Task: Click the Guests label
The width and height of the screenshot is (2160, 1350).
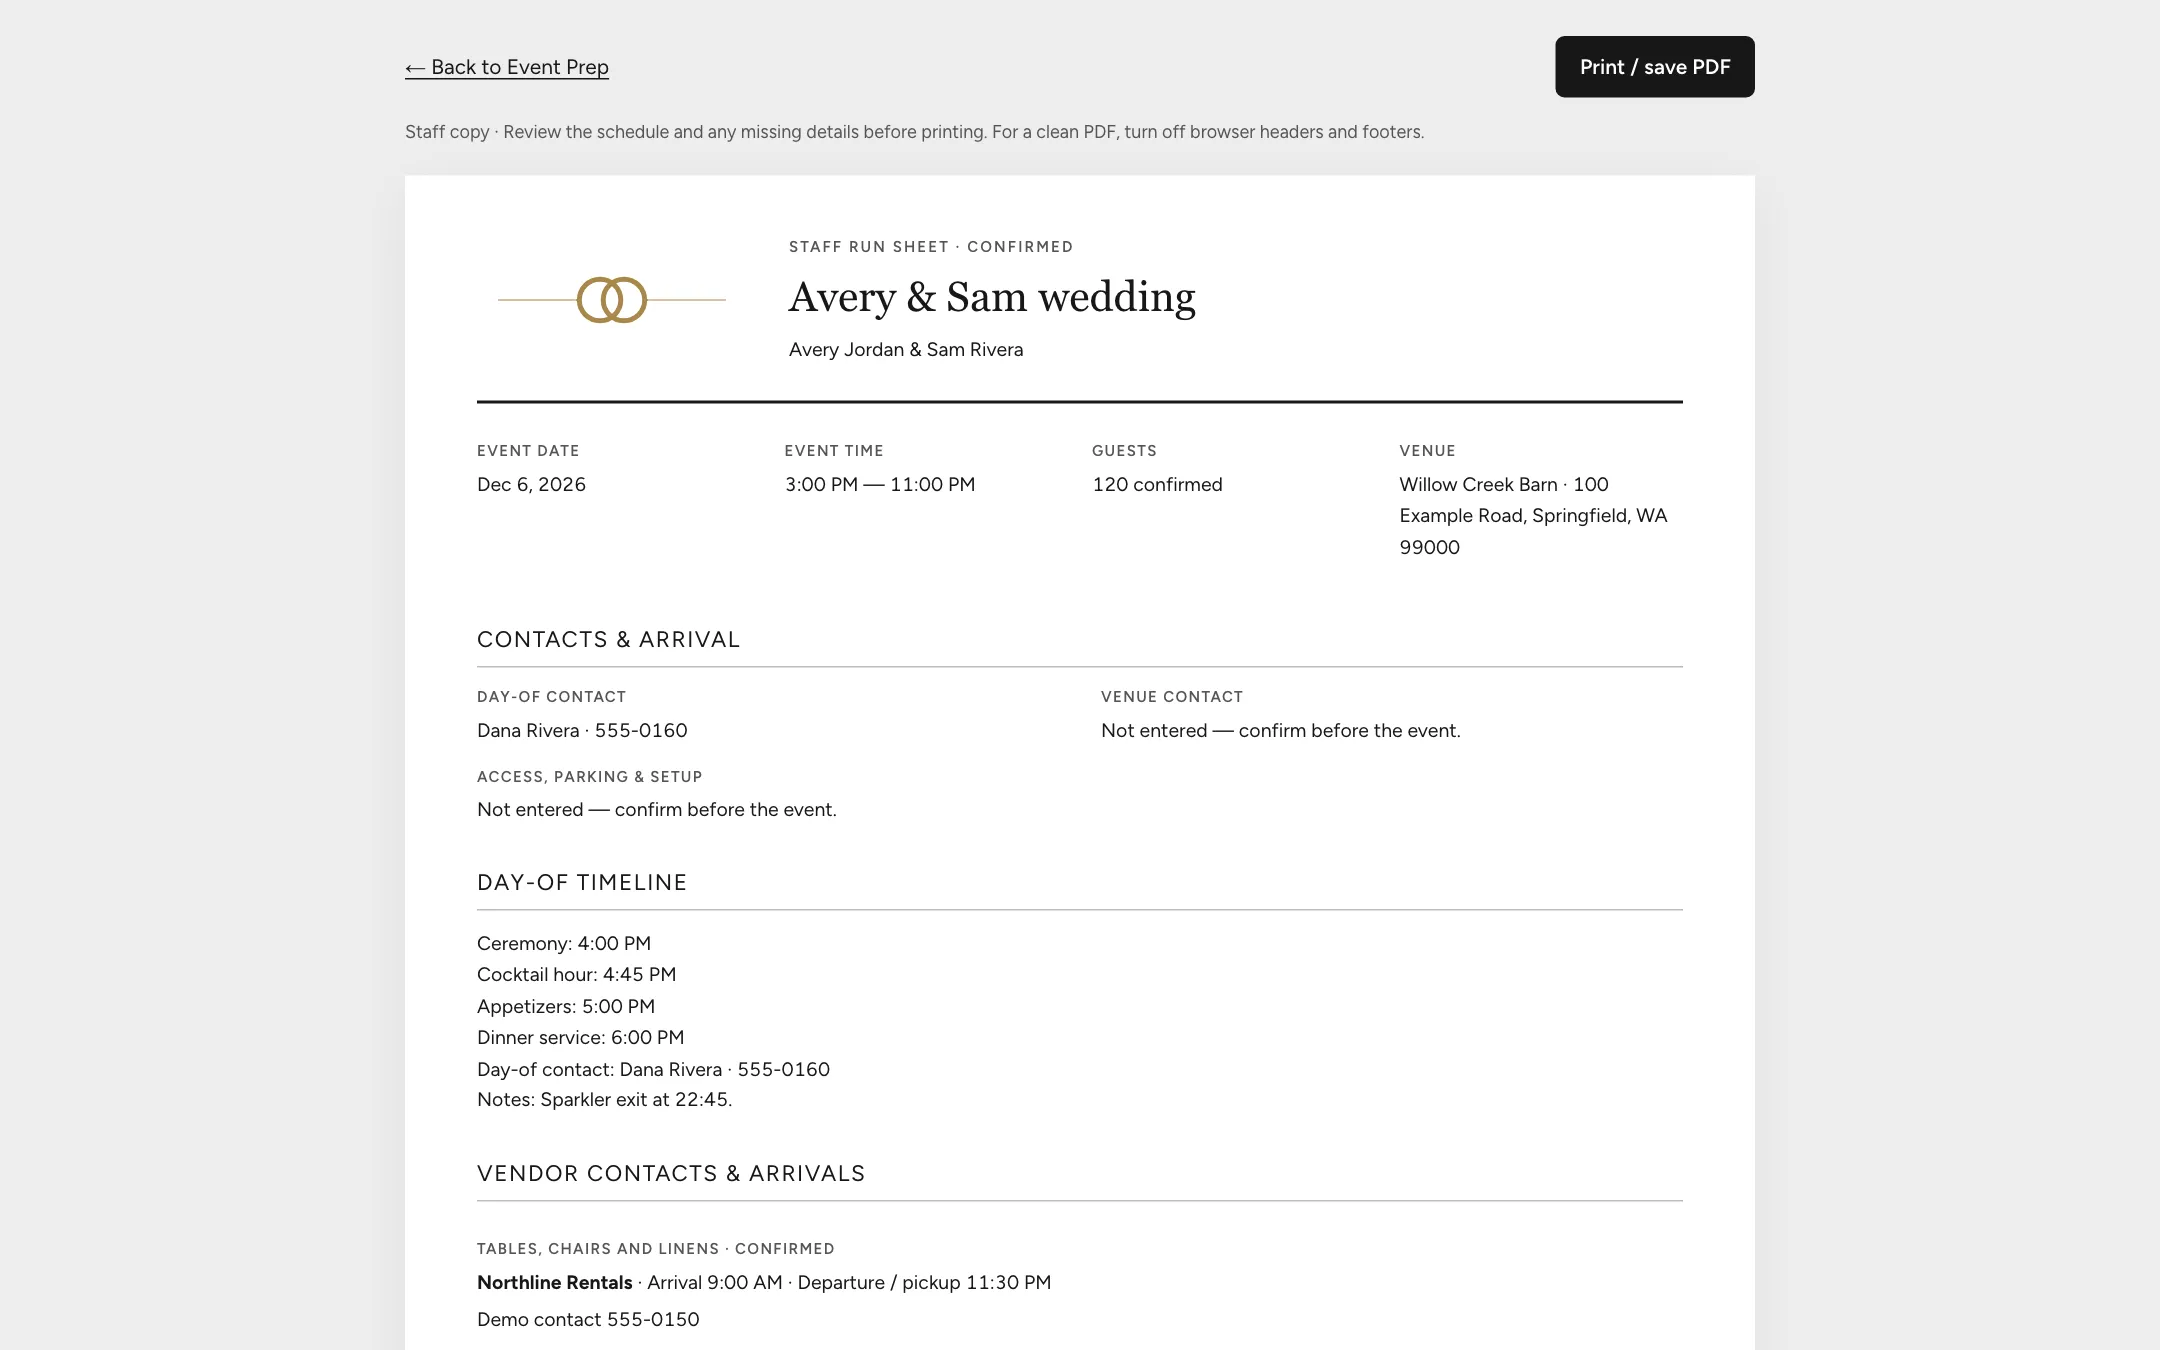Action: [1124, 451]
